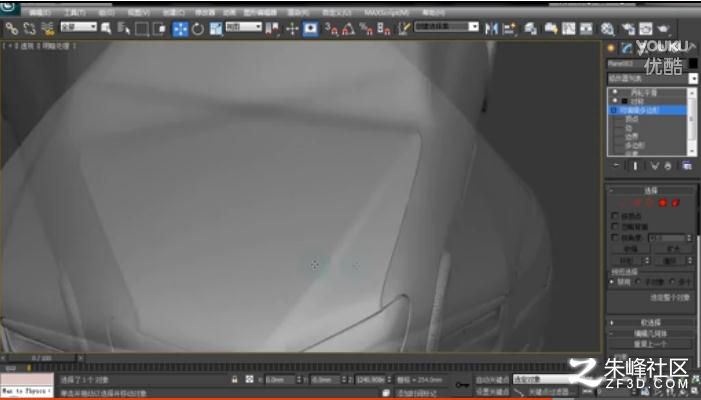The width and height of the screenshot is (701, 400).
Task: Toggle the Ignore Backfacing checkbox
Action: point(615,227)
